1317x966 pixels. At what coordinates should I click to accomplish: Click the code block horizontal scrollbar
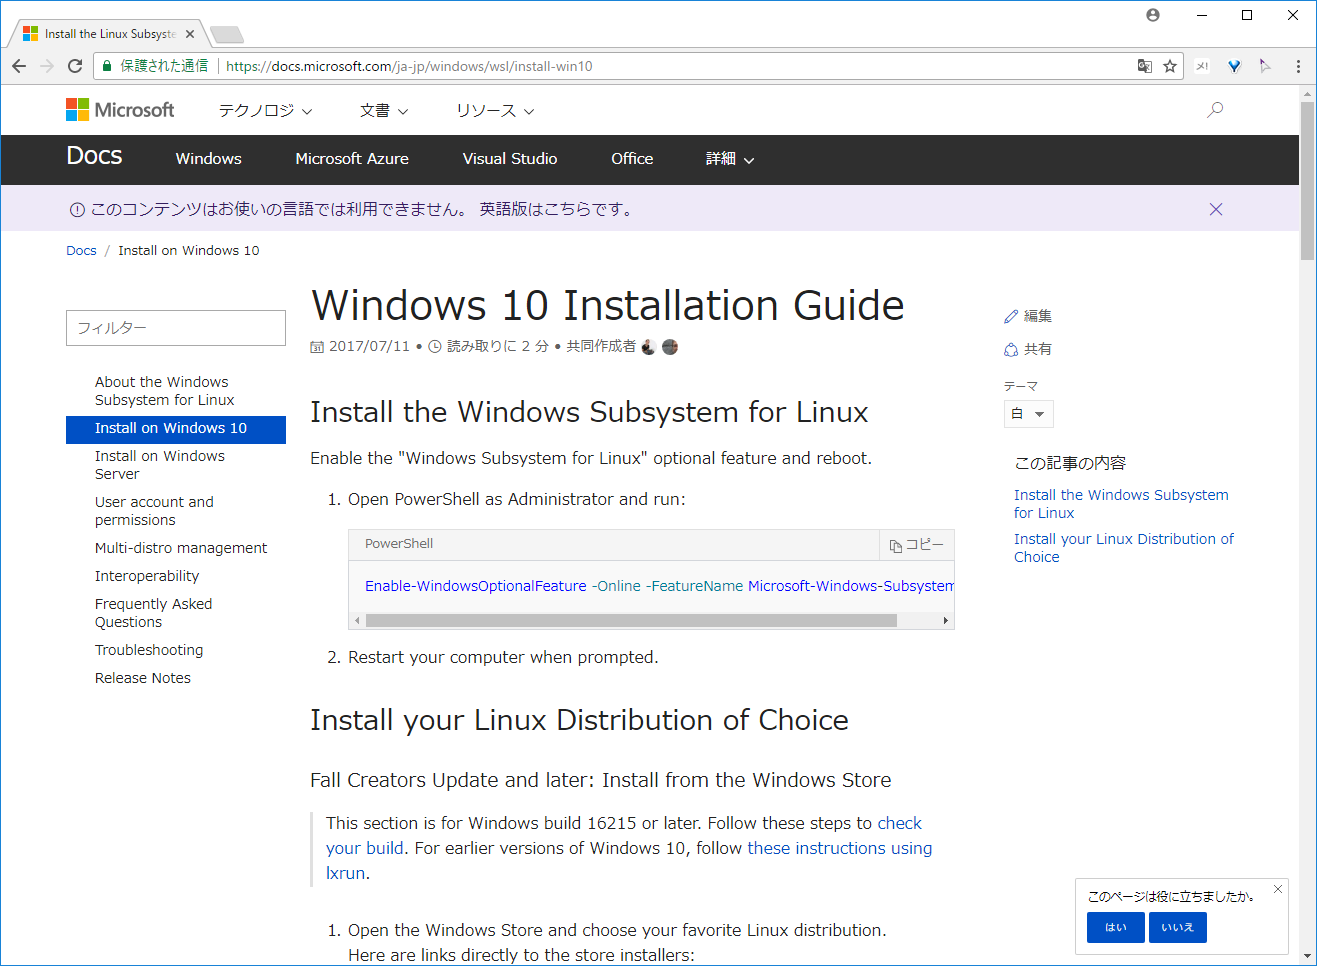(x=631, y=621)
